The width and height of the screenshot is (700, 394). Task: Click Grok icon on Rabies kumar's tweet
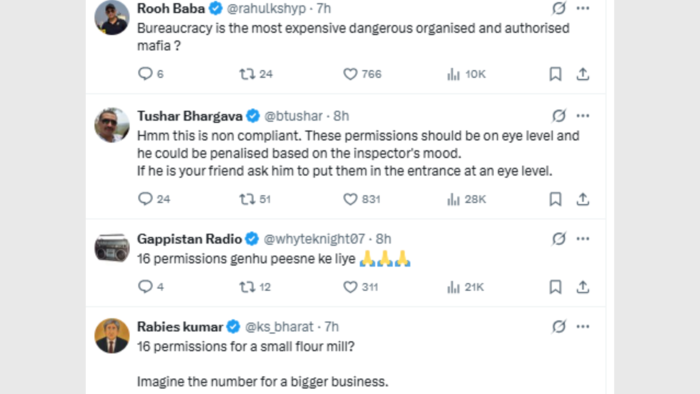[x=558, y=327]
